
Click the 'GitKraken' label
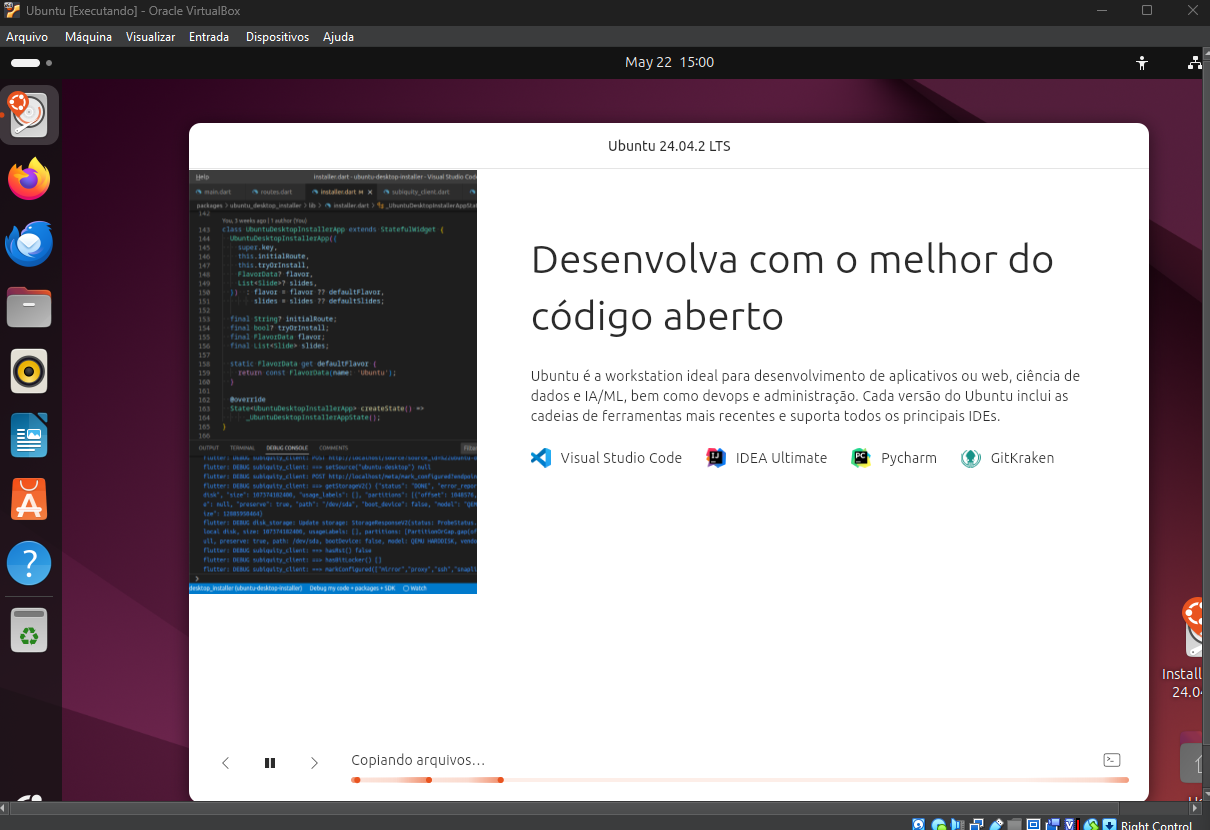(x=1022, y=458)
